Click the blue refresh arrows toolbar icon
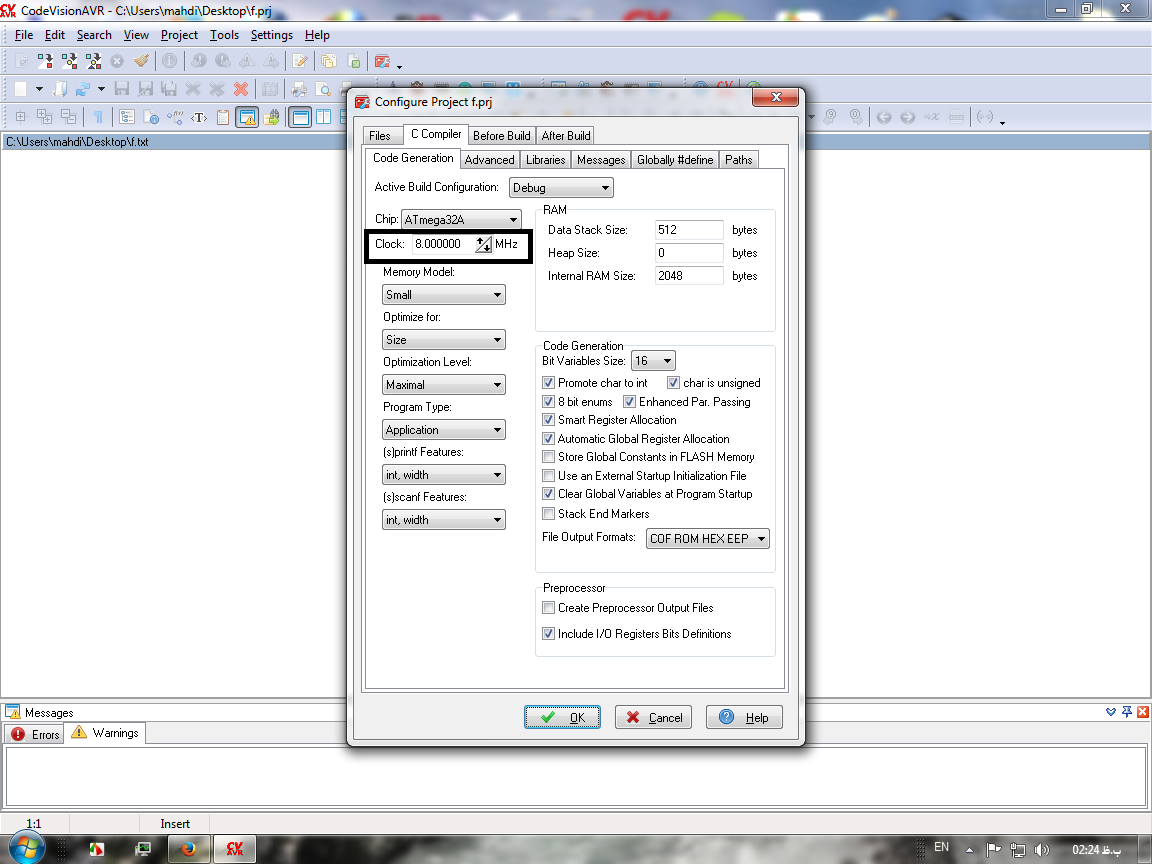 tap(83, 89)
